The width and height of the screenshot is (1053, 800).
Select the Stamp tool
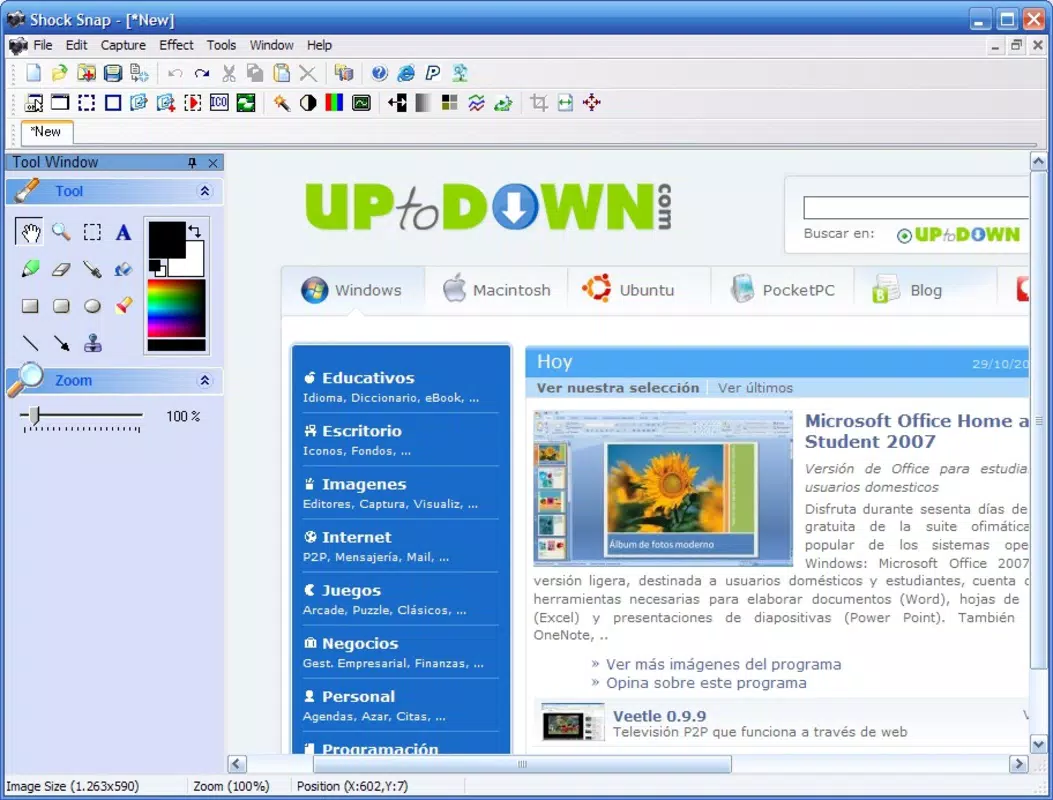(x=92, y=343)
